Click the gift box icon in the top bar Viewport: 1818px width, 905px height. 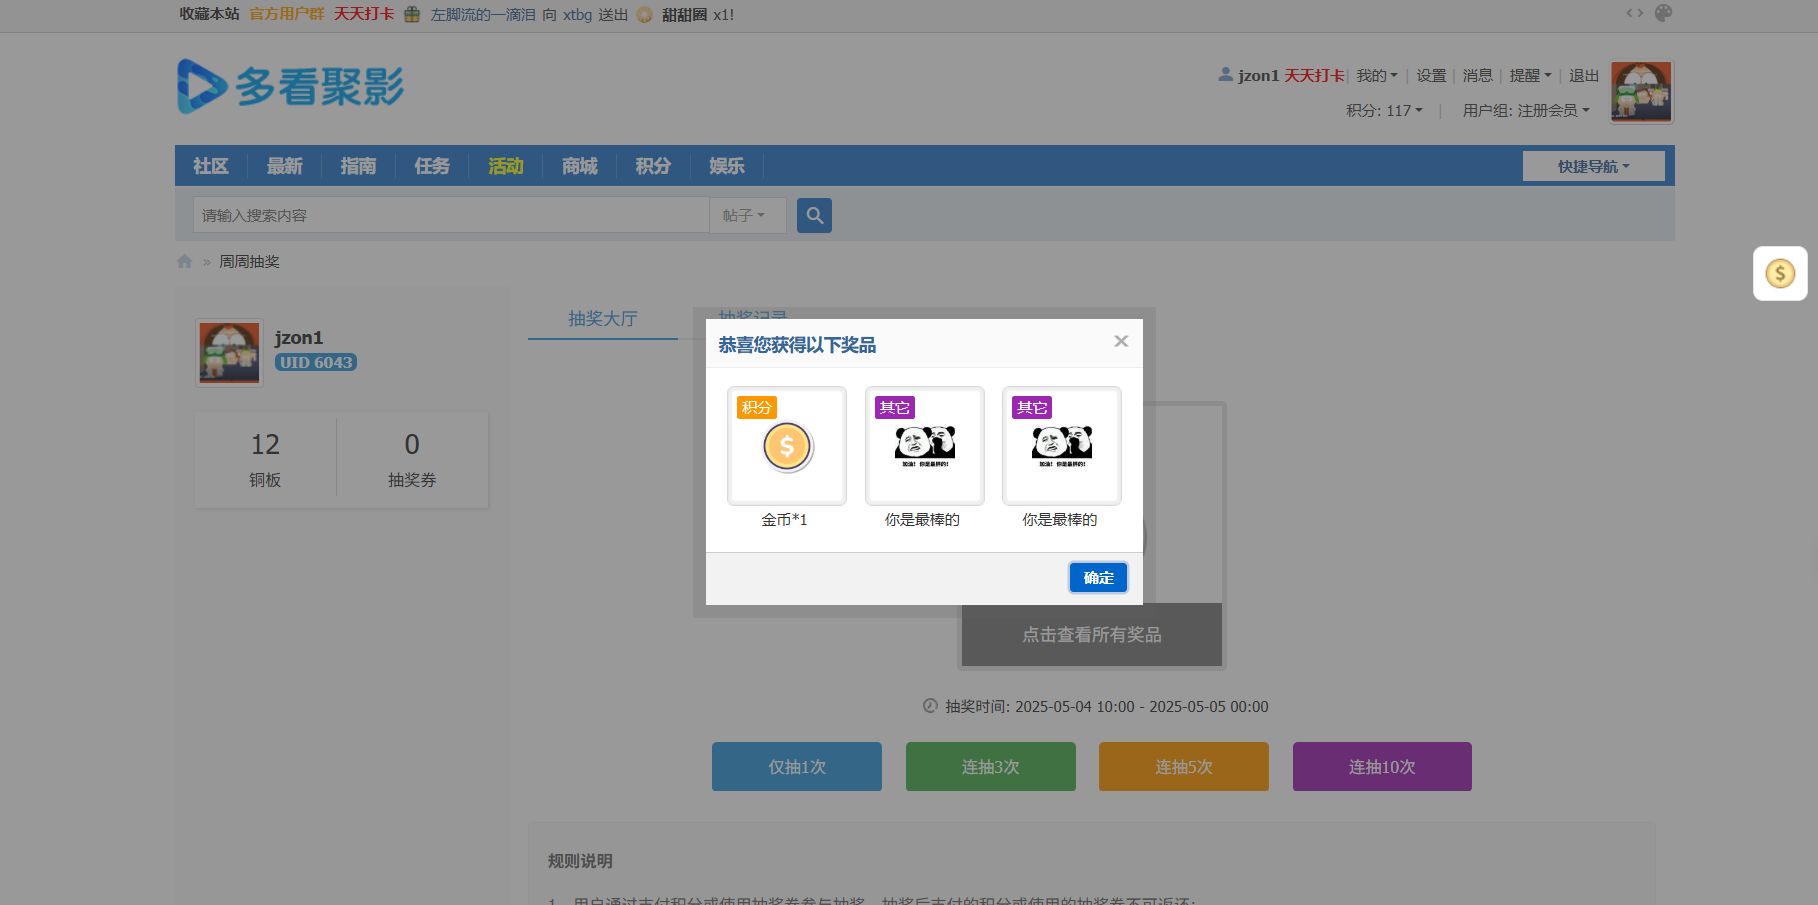click(x=411, y=15)
